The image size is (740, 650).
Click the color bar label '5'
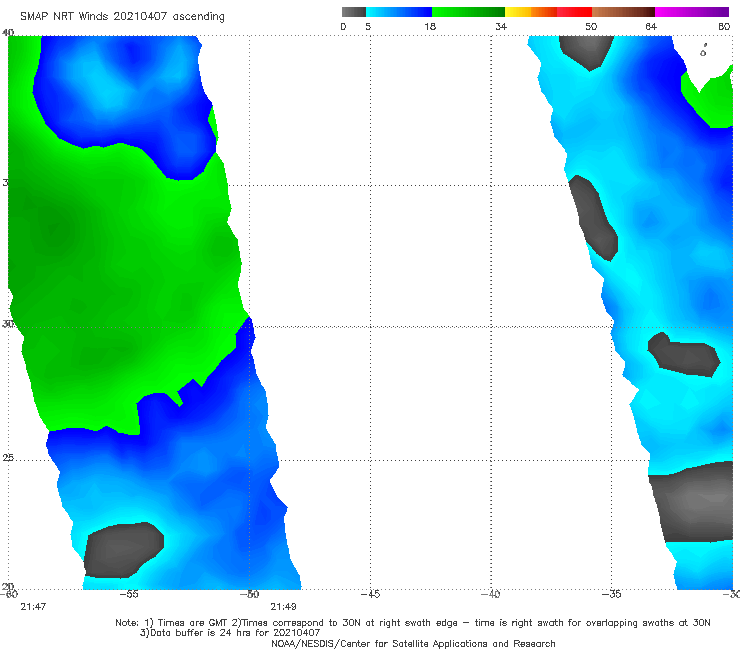368,26
